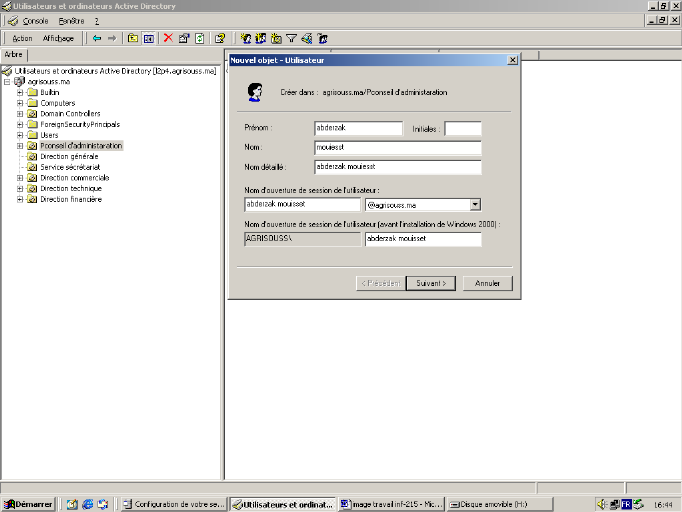This screenshot has width=682, height=512.
Task: Expand the Domain Controllers node
Action: click(x=20, y=114)
